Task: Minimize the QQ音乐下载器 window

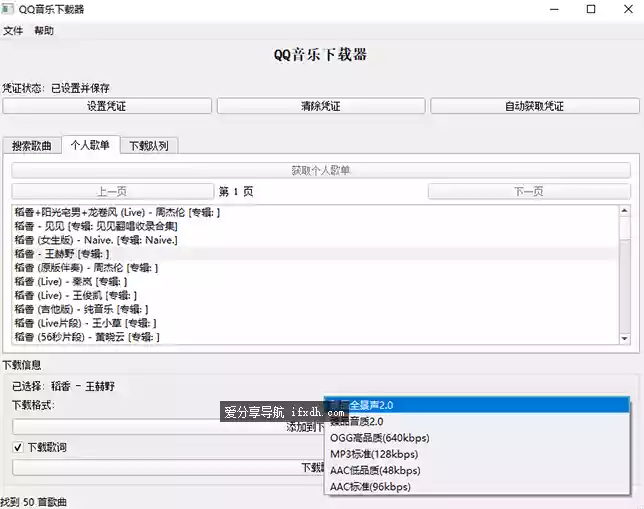Action: 554,9
